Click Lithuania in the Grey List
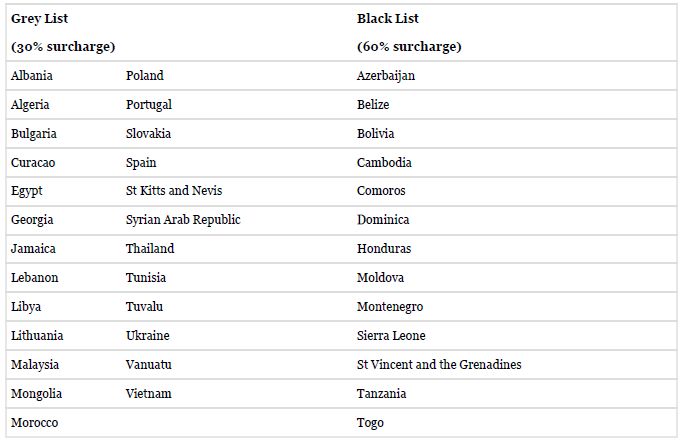This screenshot has width=682, height=443. 37,335
